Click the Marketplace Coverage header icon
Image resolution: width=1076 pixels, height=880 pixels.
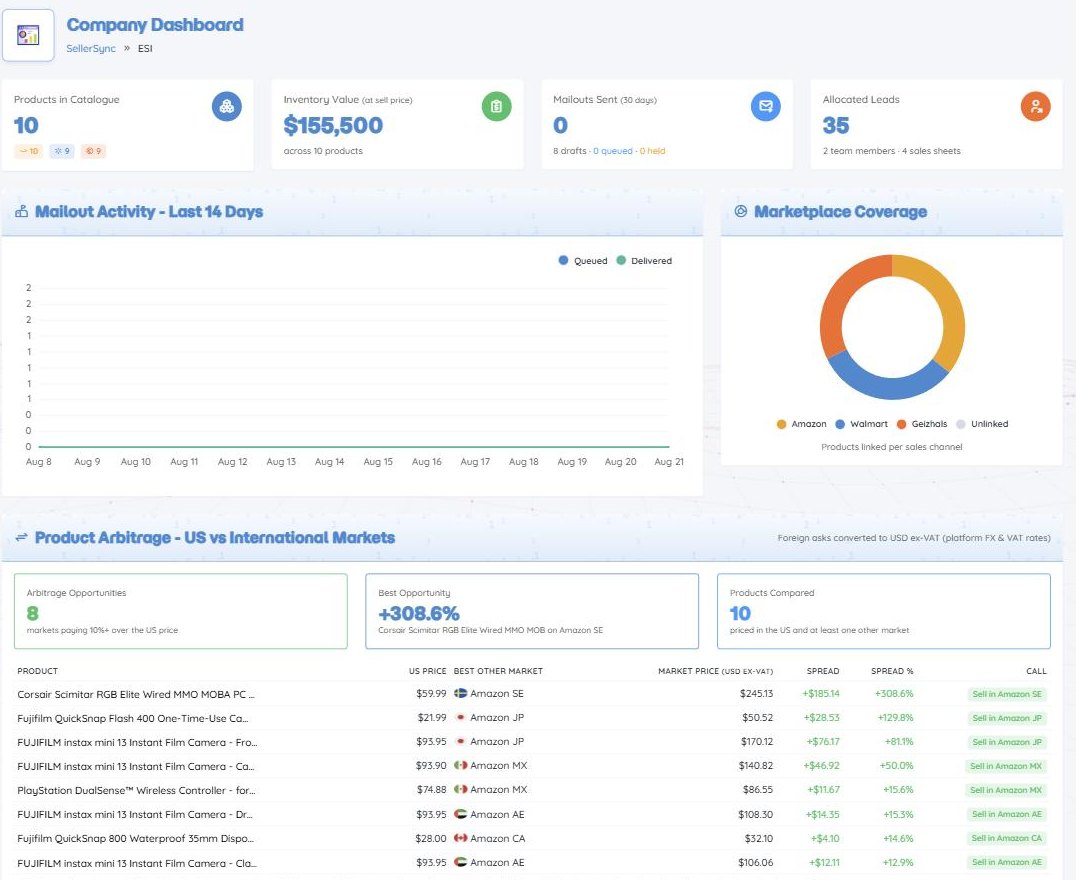[x=741, y=211]
